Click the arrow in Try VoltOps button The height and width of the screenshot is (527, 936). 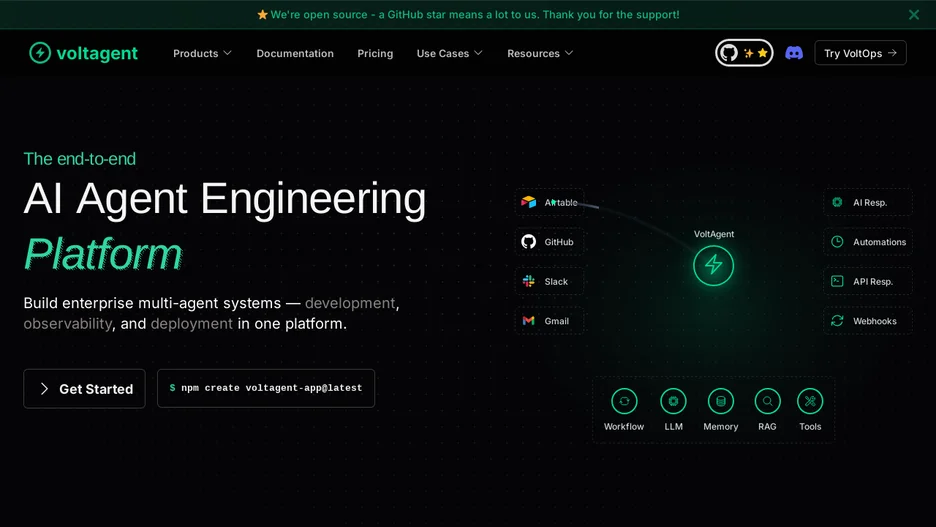(x=892, y=53)
